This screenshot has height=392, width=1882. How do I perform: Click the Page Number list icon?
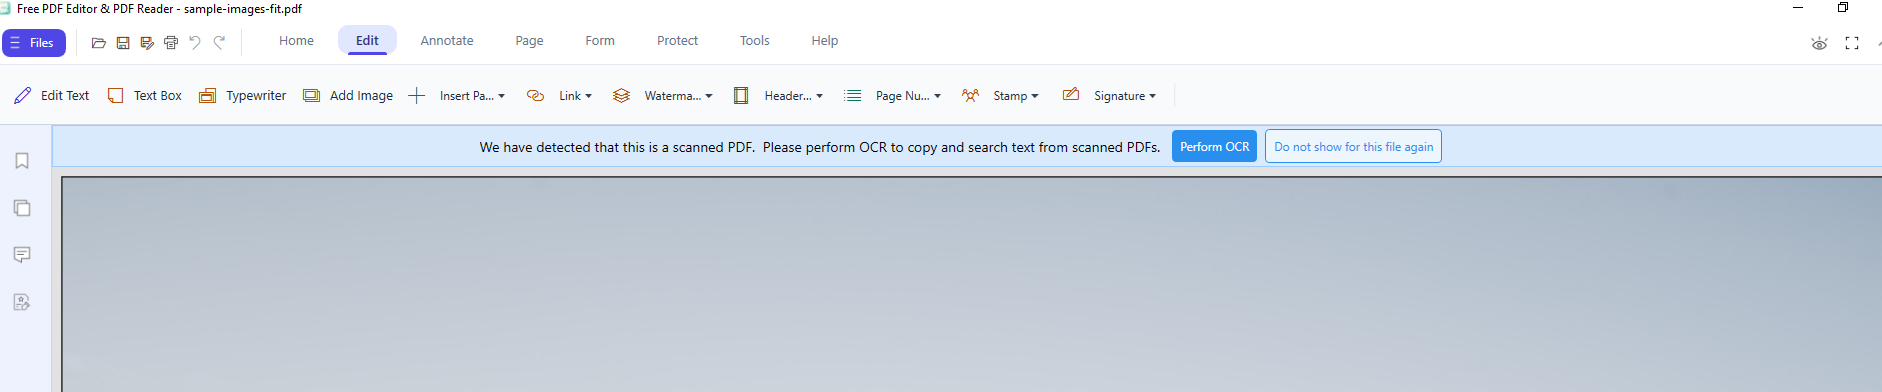[853, 96]
